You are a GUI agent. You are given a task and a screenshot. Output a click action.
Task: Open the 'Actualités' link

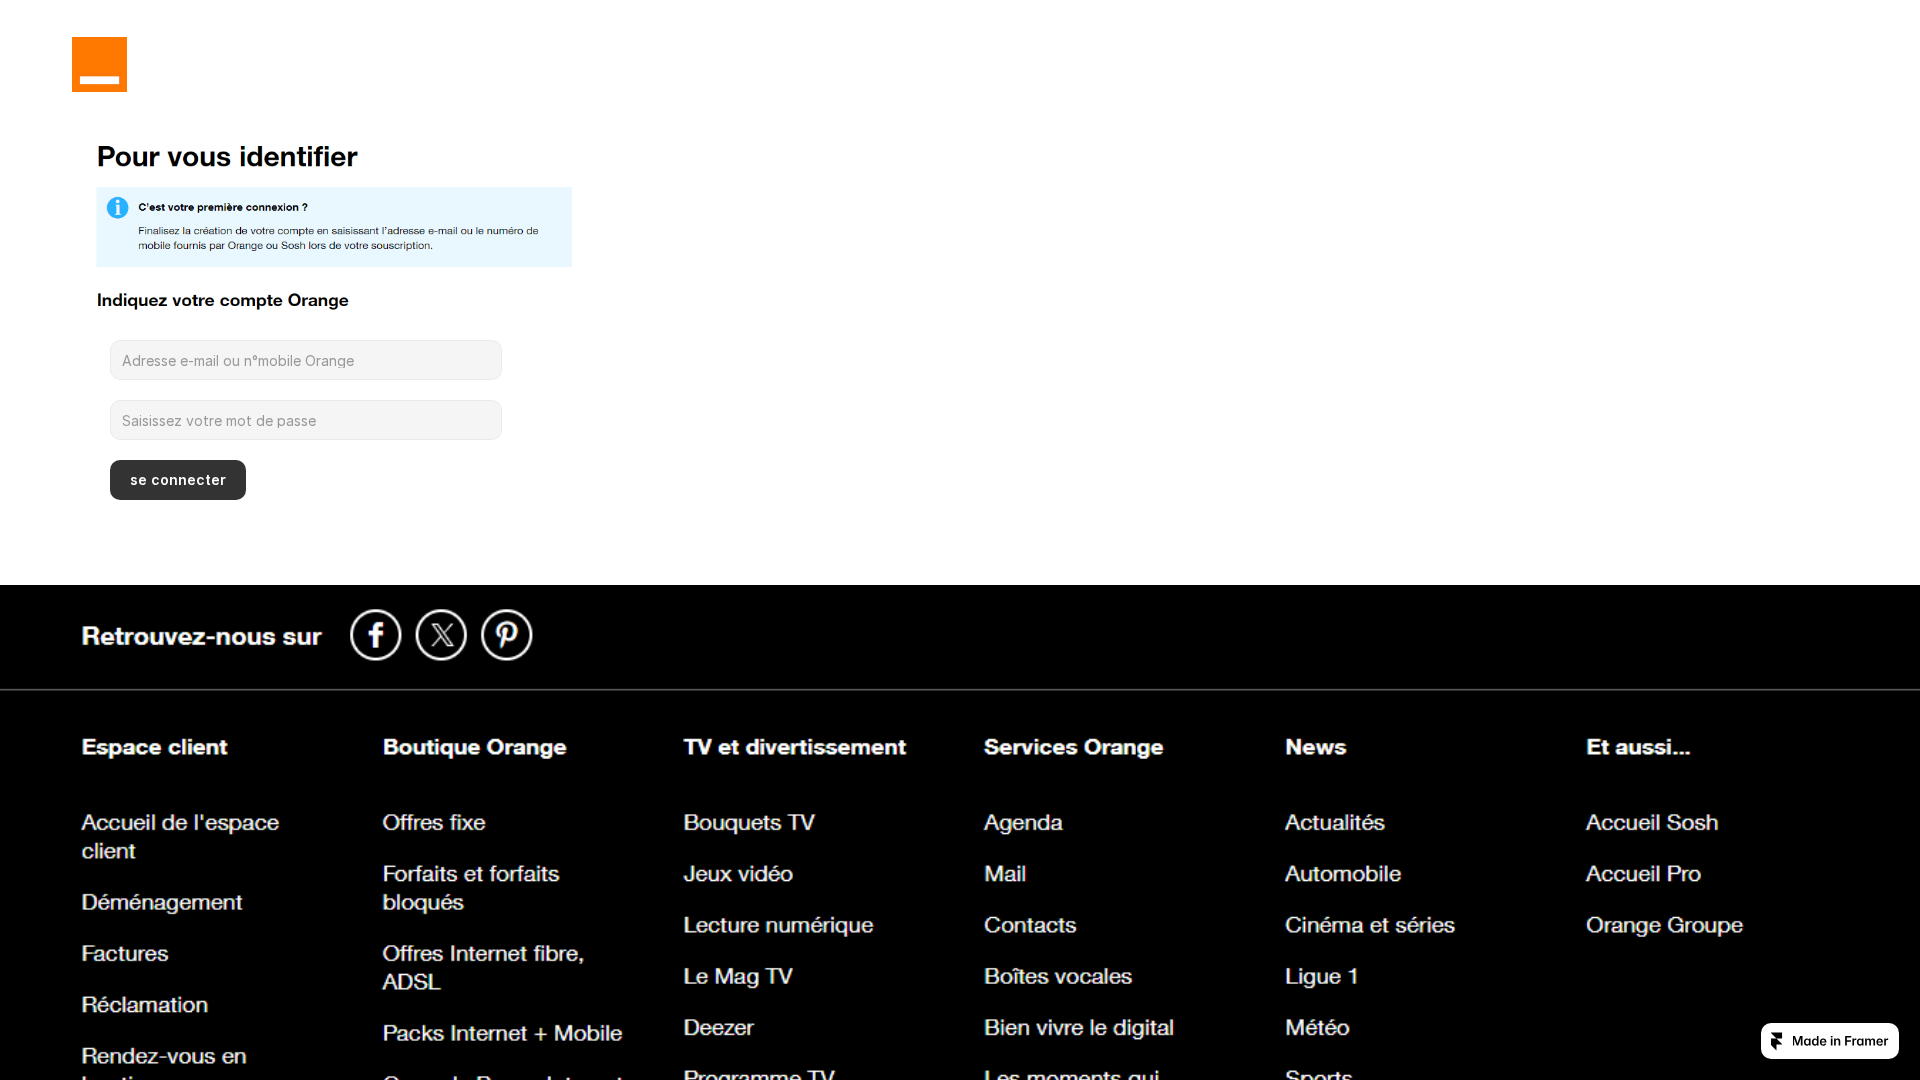(1335, 822)
